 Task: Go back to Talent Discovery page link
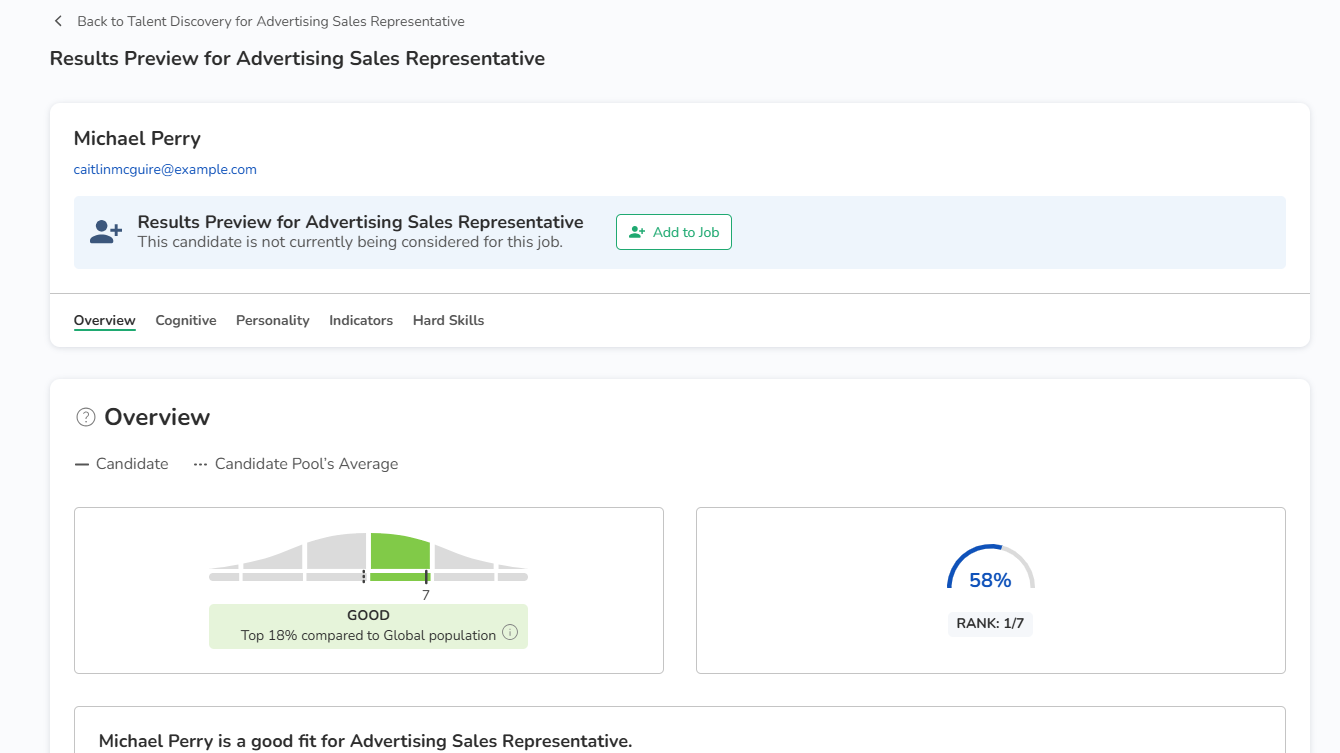coord(270,21)
